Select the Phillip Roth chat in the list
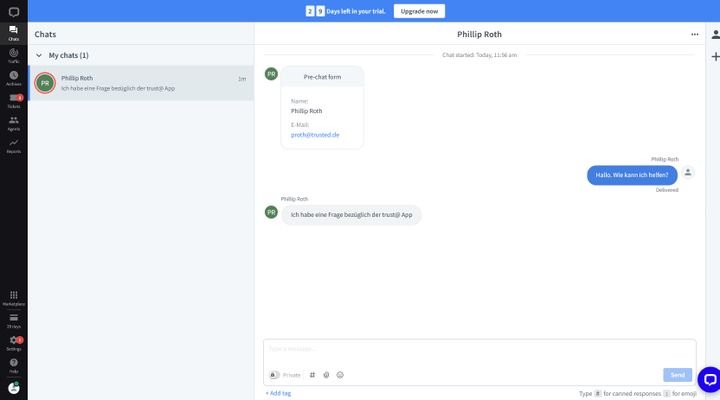The width and height of the screenshot is (720, 400). tap(141, 83)
